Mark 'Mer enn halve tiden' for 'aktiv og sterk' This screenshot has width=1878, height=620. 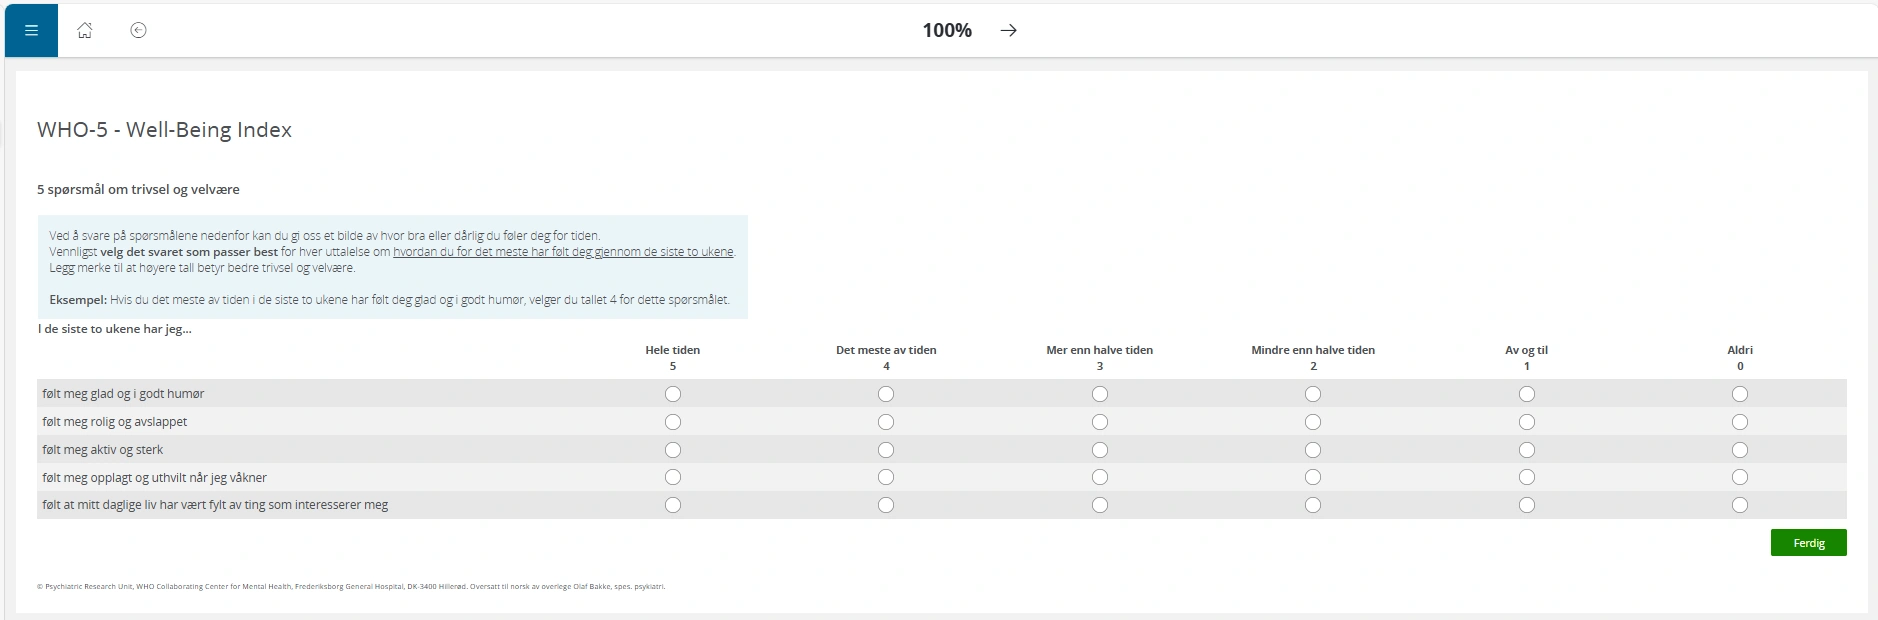[1100, 450]
